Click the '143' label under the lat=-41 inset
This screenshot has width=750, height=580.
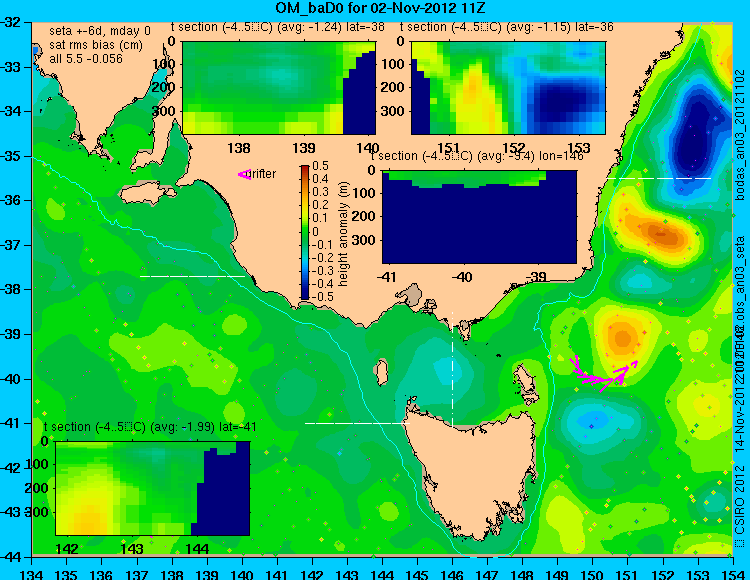pos(132,548)
